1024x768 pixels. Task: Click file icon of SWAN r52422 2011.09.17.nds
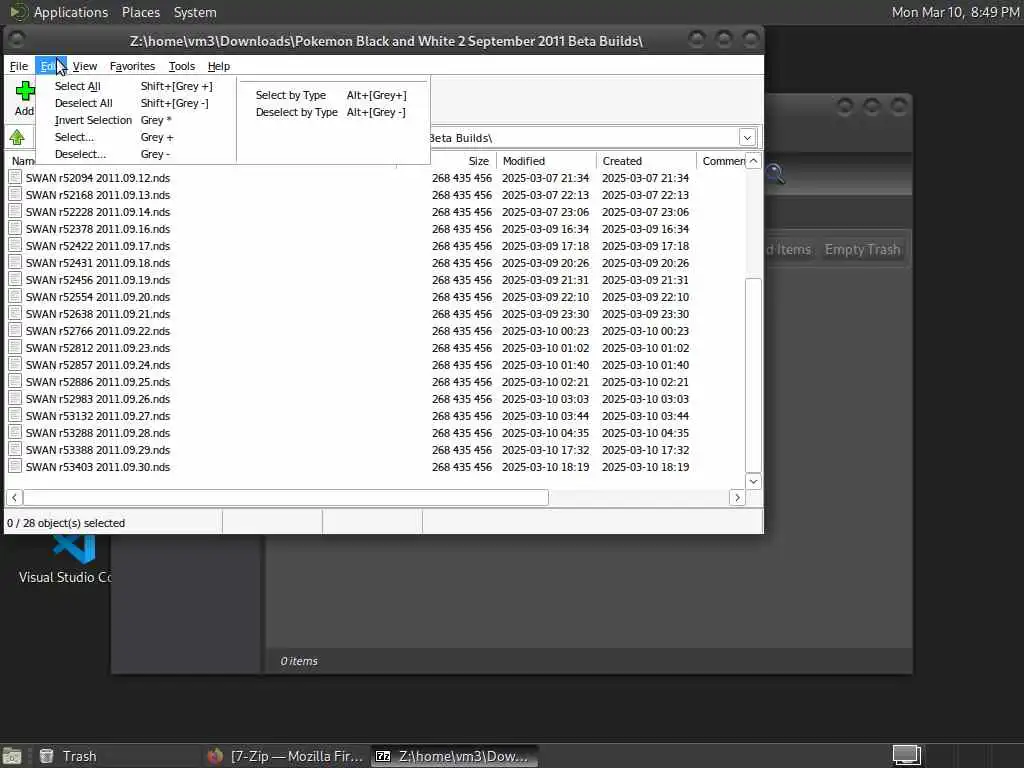[x=15, y=245]
